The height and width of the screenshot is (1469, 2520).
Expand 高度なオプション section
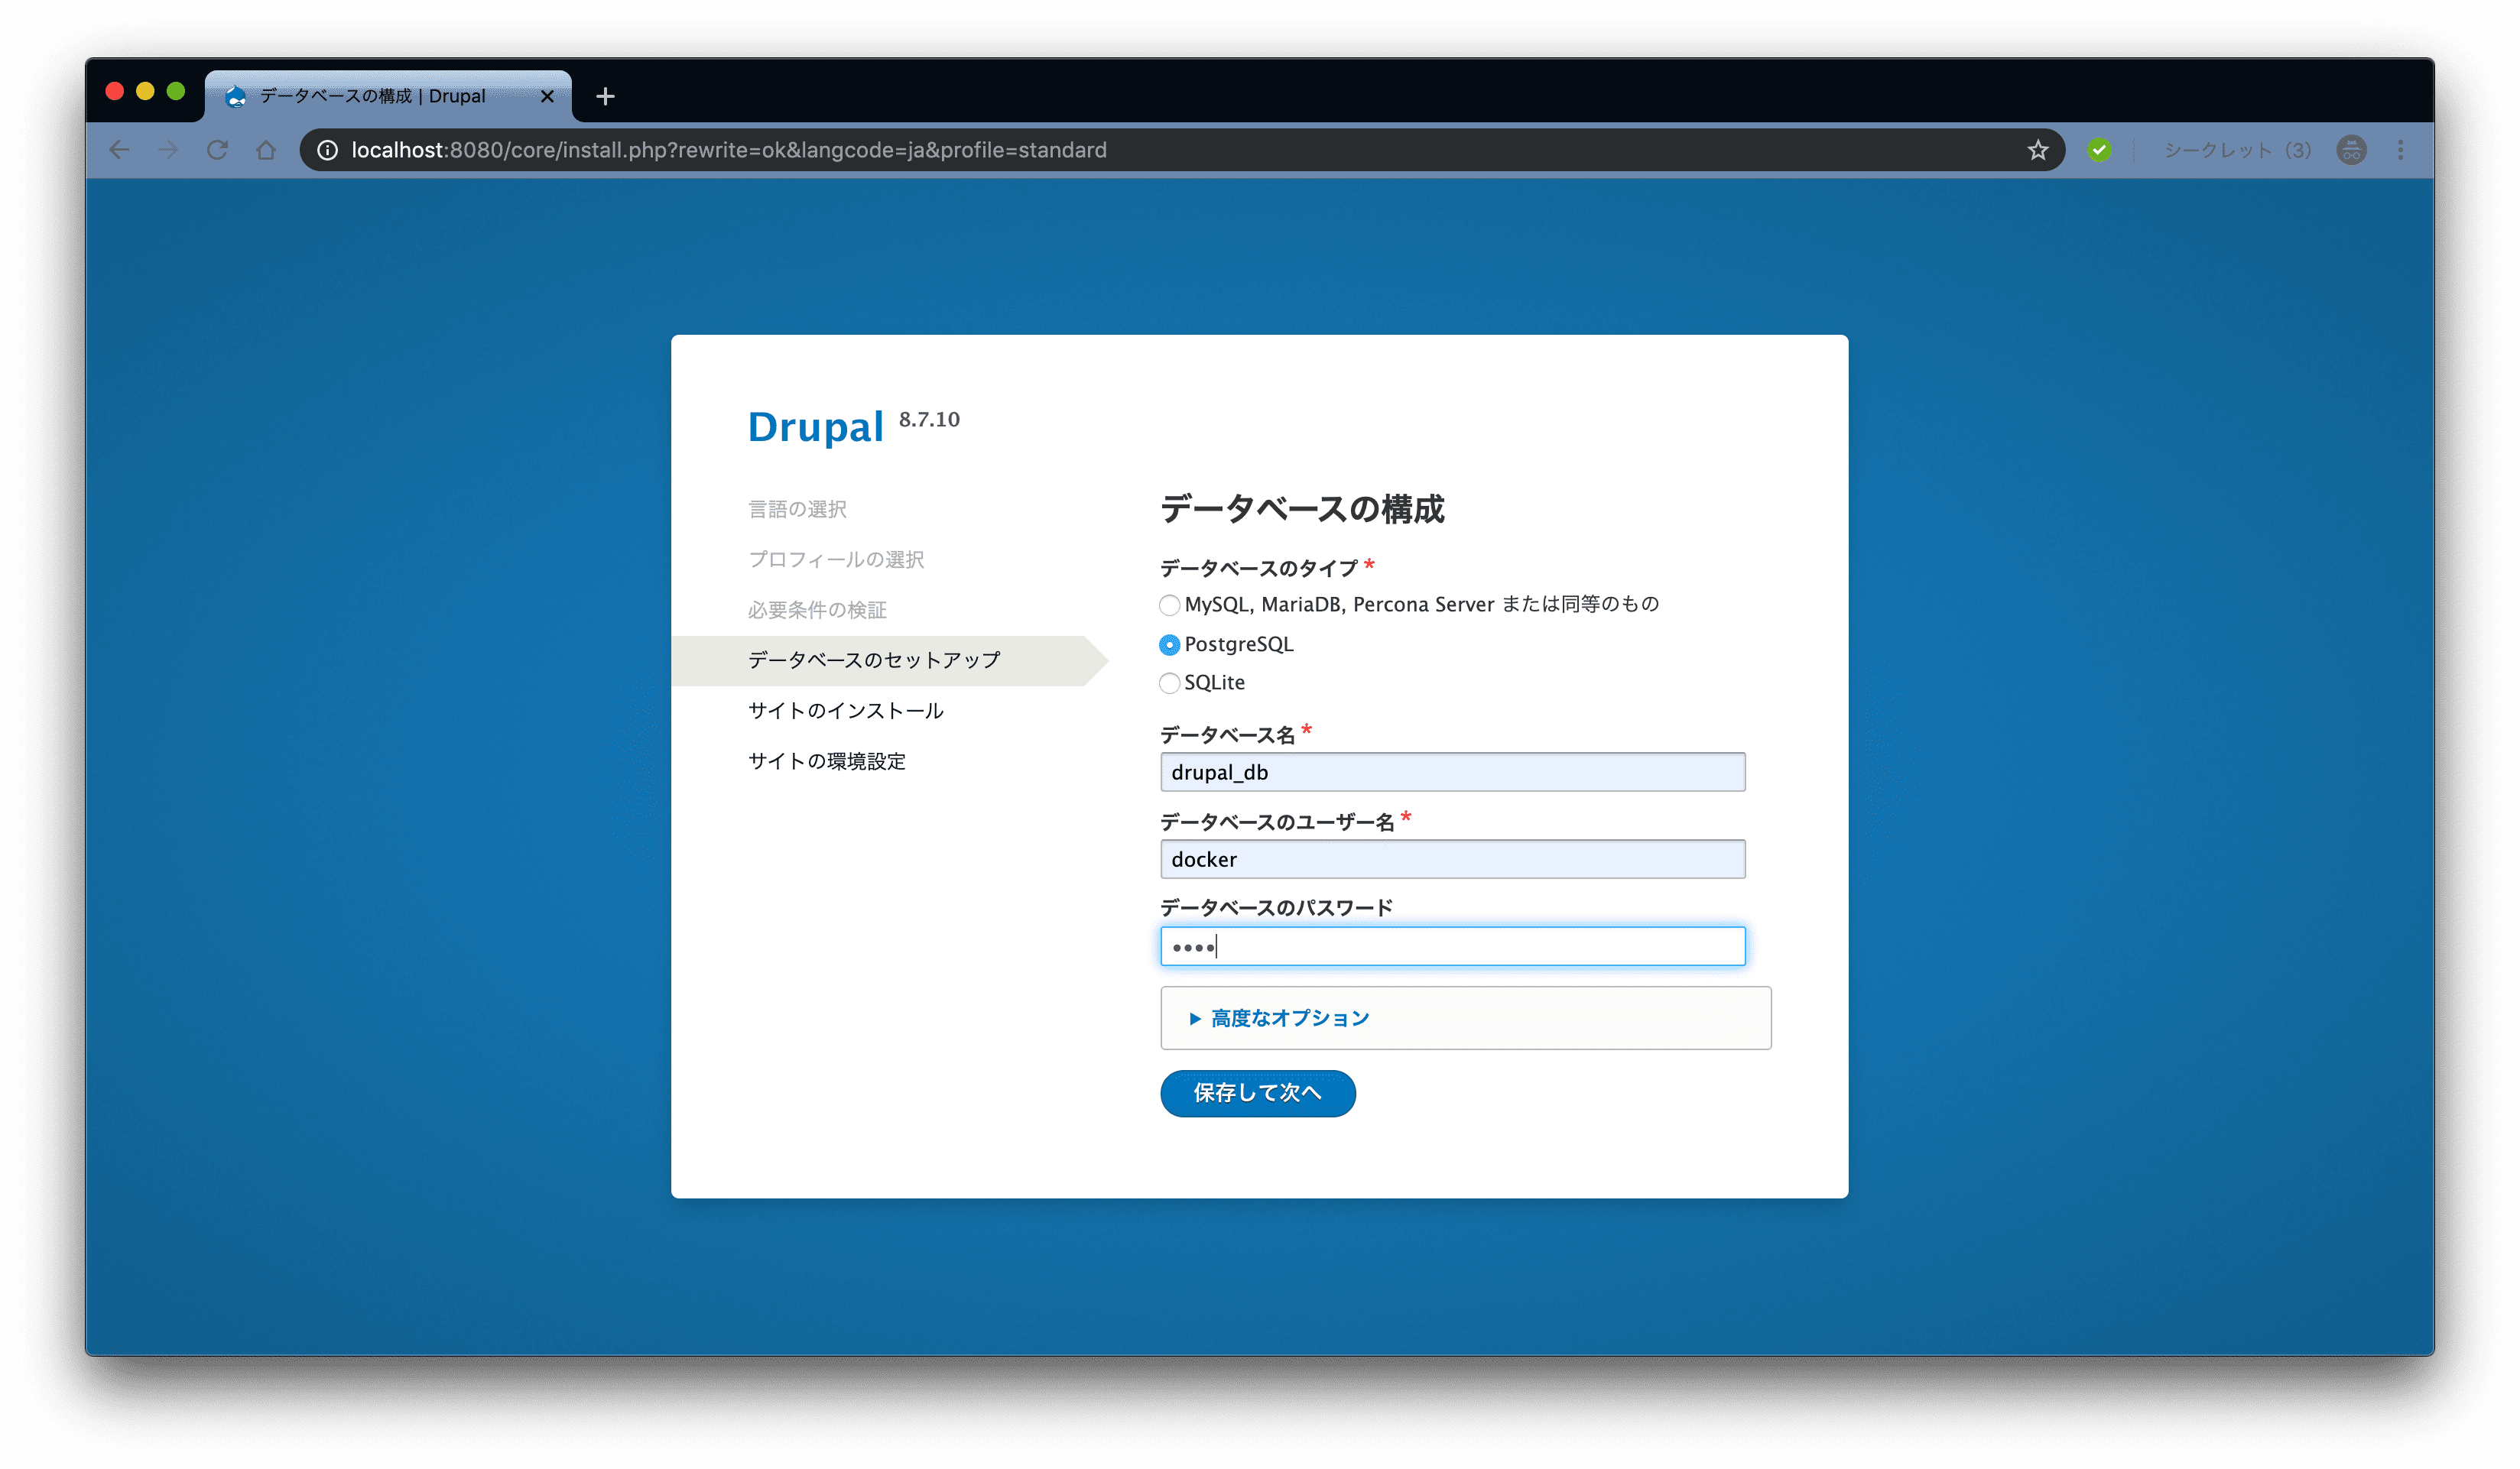[x=1289, y=1018]
